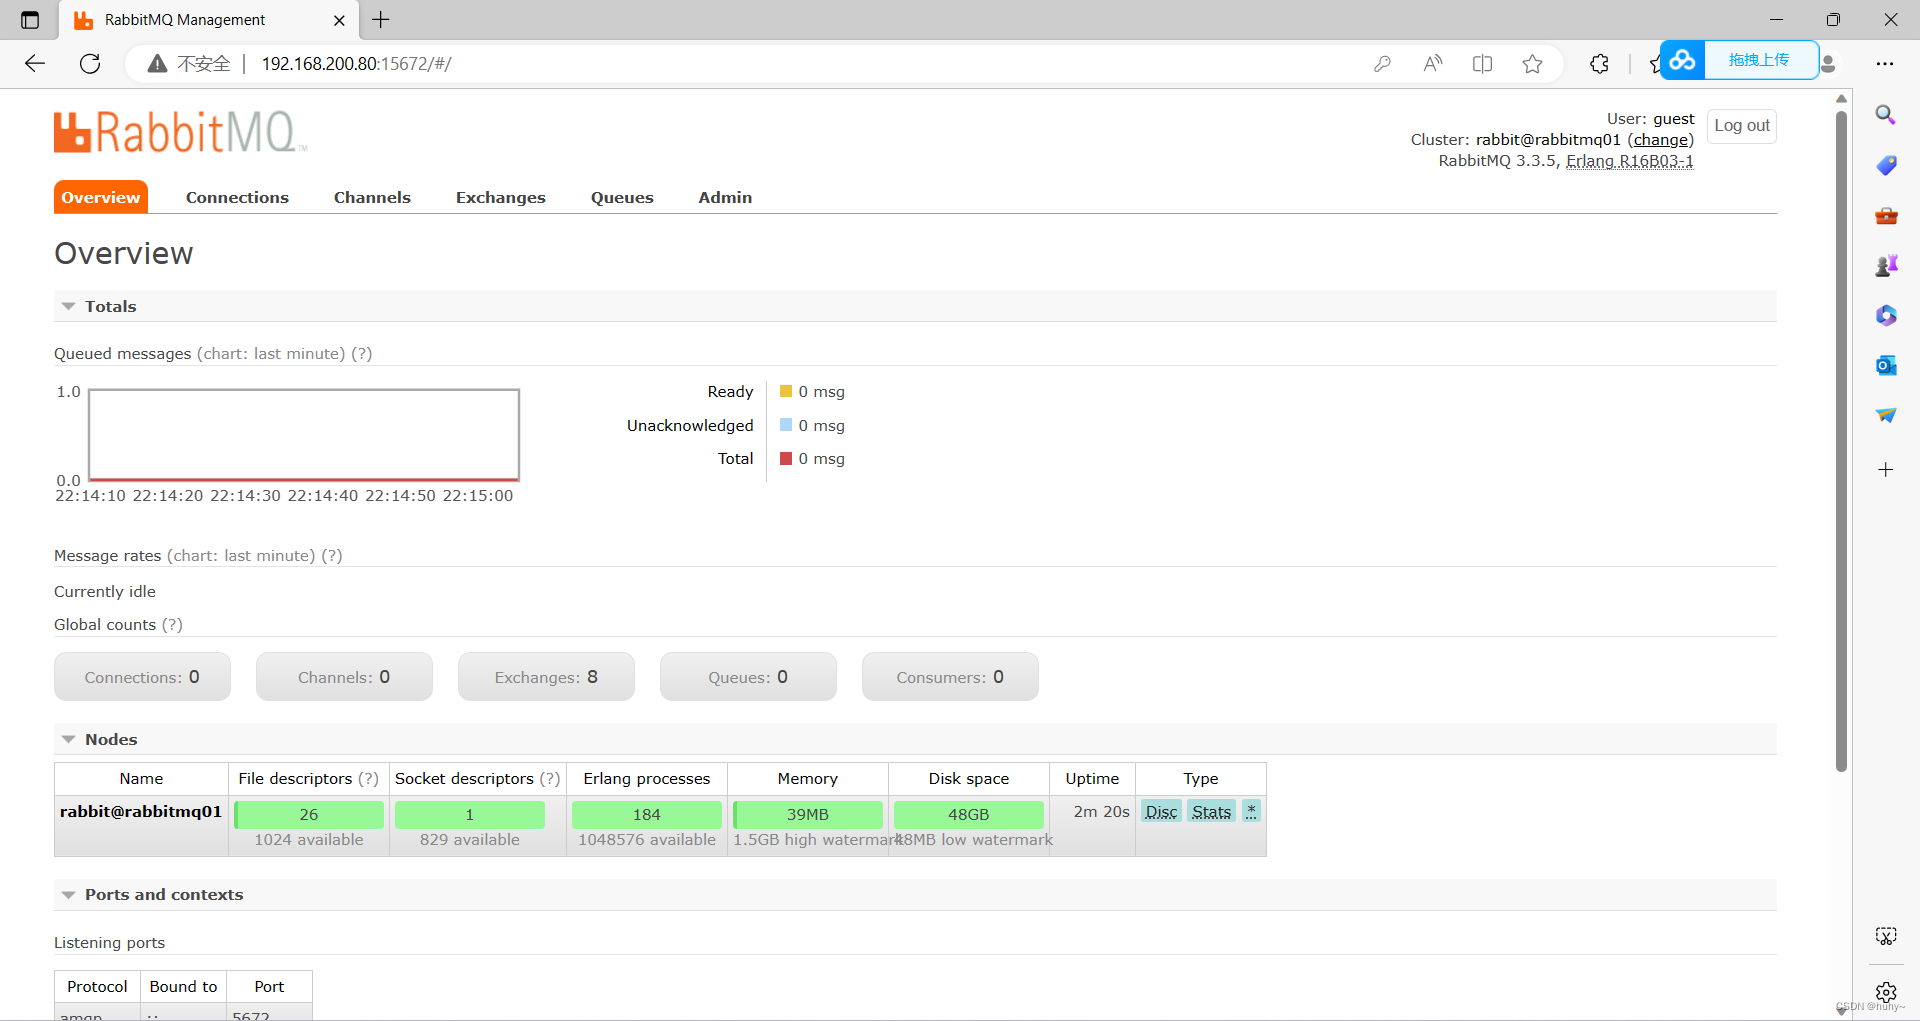Screen dimensions: 1920x1021
Task: Add a new sidebar app
Action: point(1886,470)
